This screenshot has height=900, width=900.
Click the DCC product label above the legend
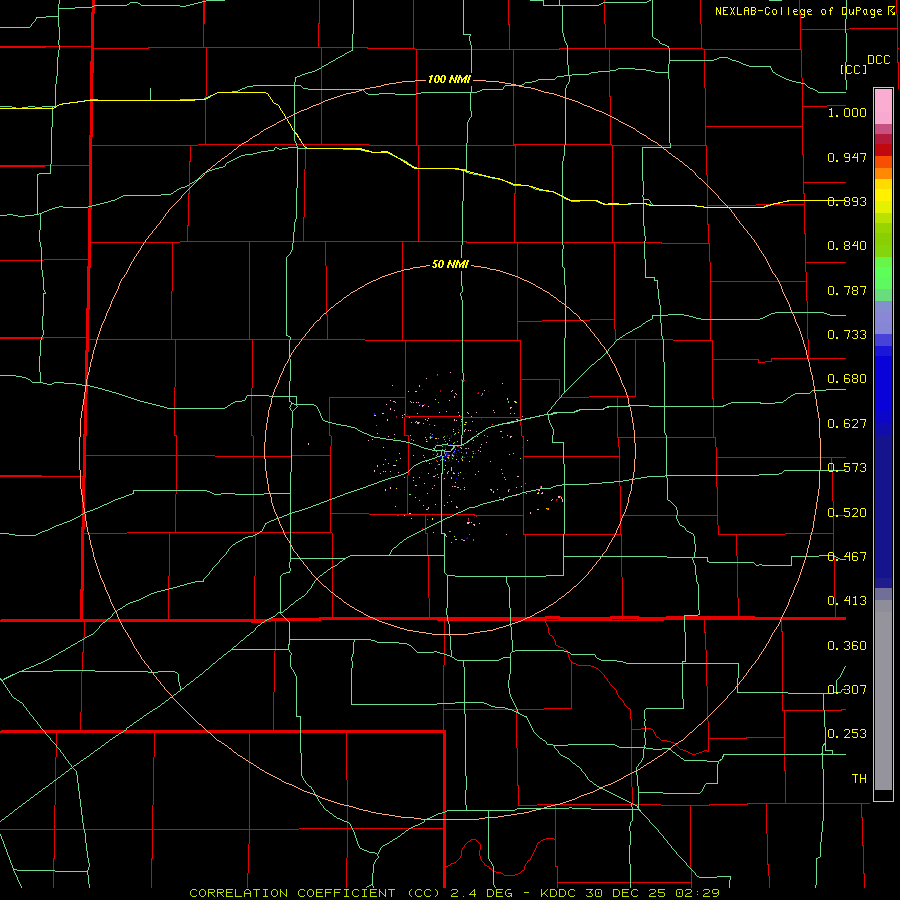click(x=878, y=60)
